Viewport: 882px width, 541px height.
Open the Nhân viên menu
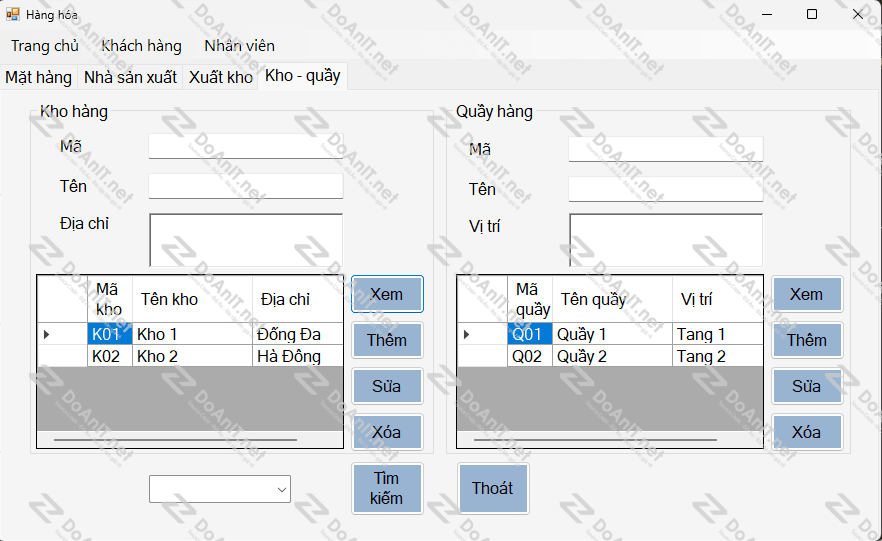[x=240, y=46]
